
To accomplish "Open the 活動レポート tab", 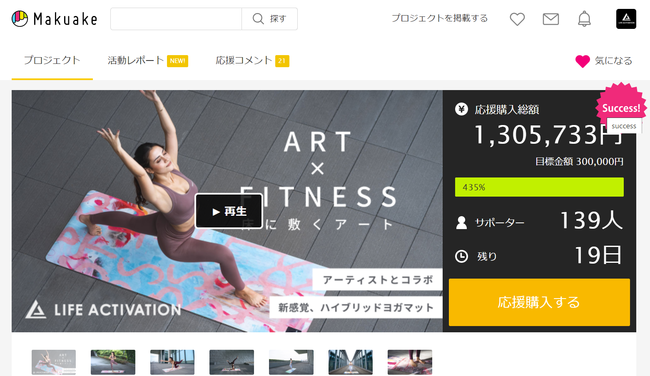I will 148,61.
